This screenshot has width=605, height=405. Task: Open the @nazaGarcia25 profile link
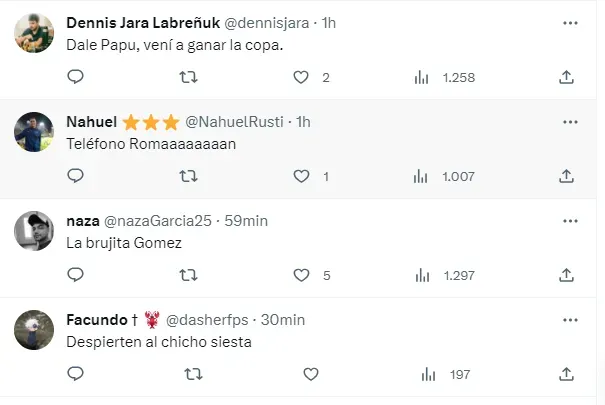point(163,221)
